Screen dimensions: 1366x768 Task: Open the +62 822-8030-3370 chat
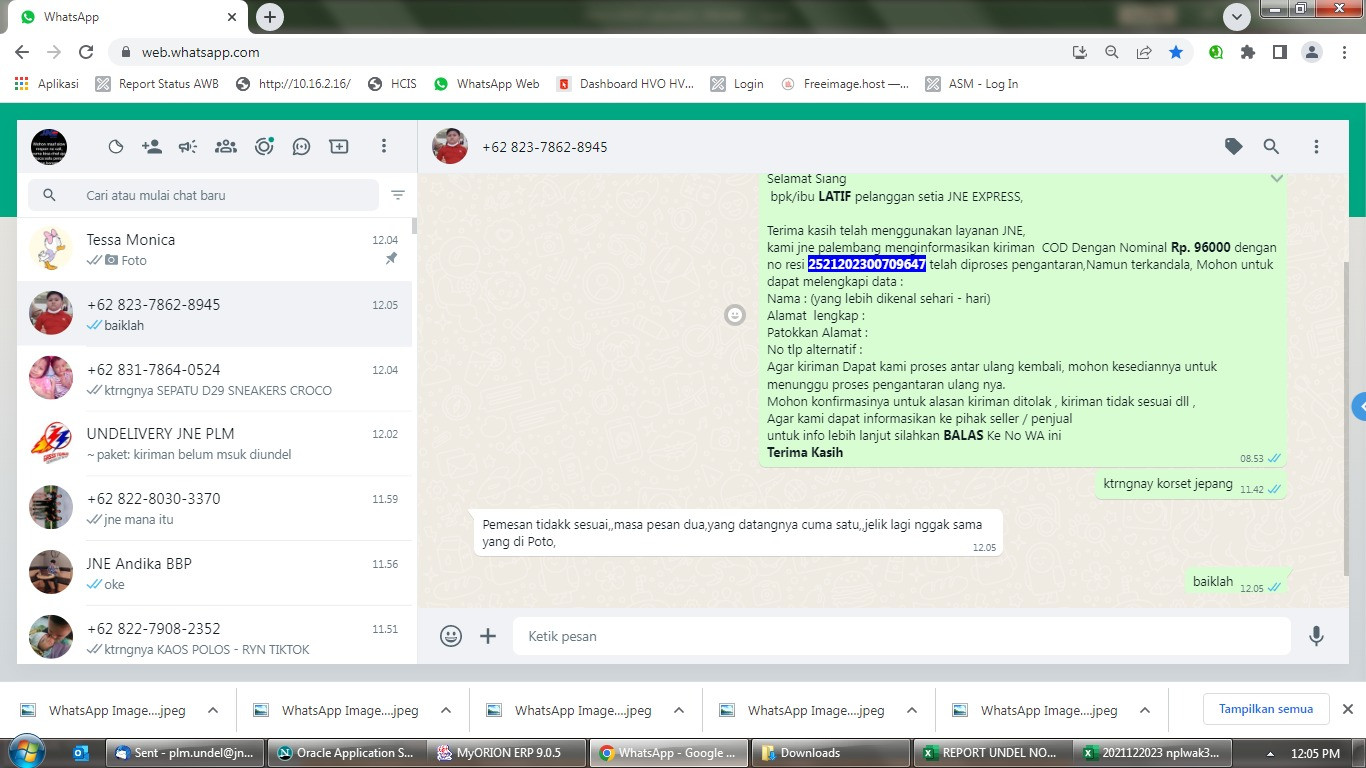coord(214,509)
